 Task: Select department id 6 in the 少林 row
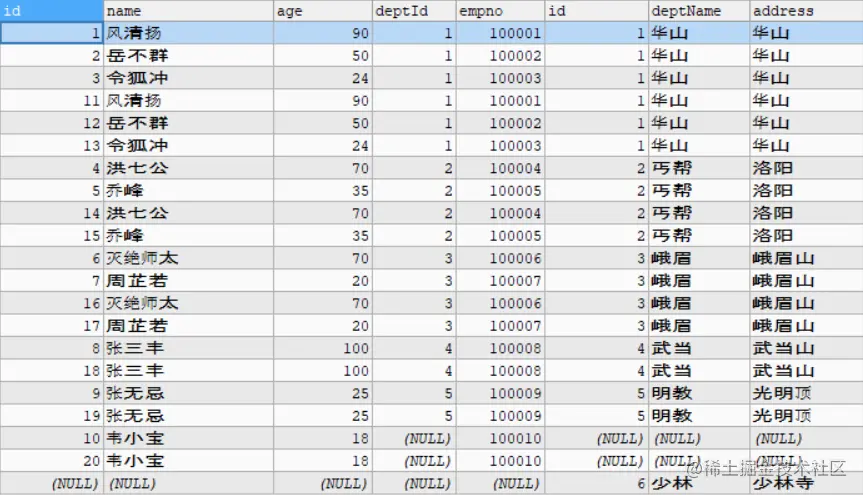click(x=597, y=484)
